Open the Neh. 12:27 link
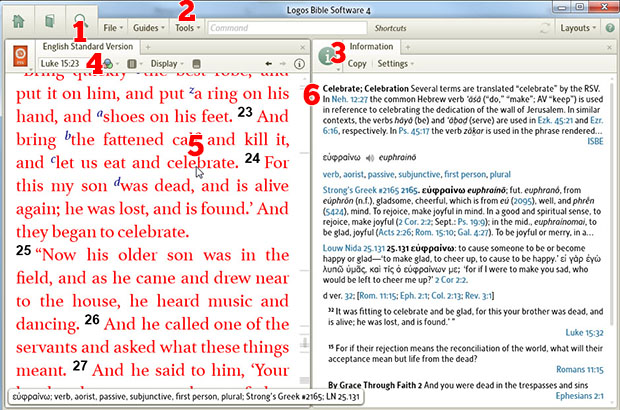The width and height of the screenshot is (620, 410). click(x=350, y=99)
